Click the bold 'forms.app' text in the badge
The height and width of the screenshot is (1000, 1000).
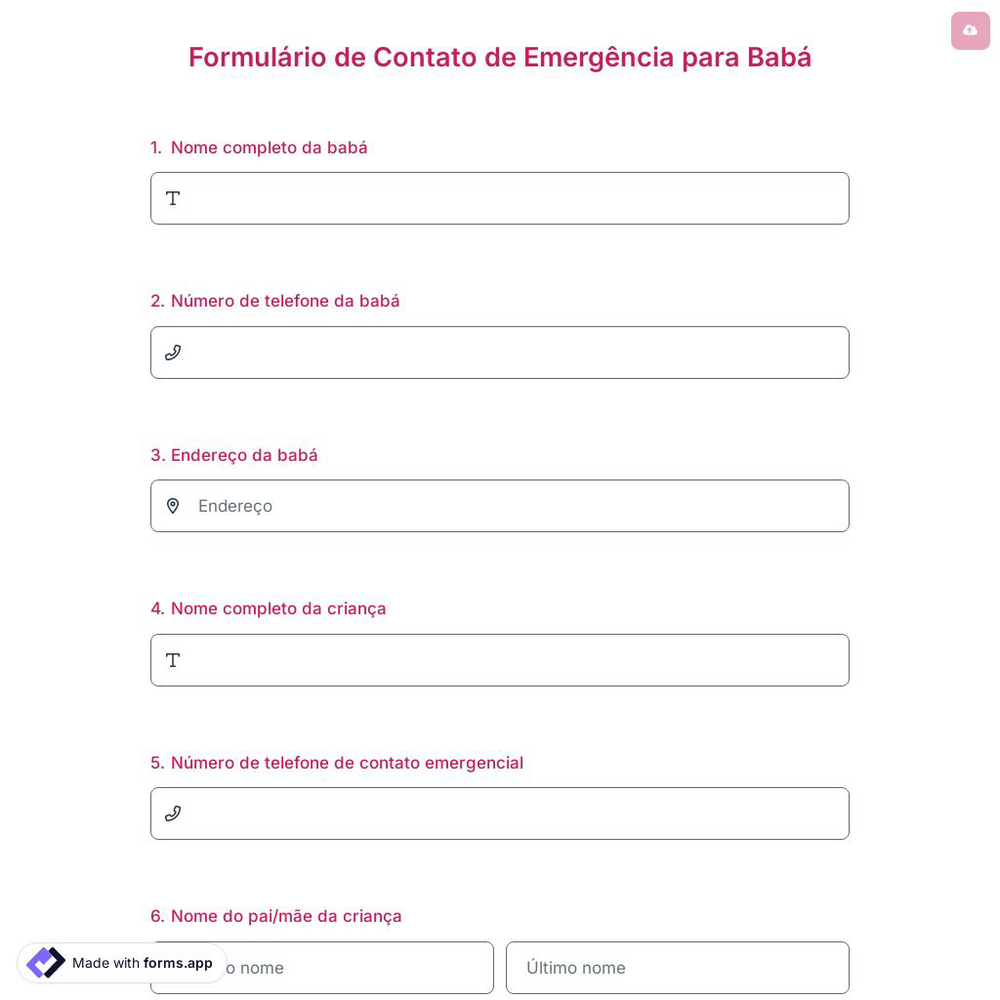coord(178,964)
